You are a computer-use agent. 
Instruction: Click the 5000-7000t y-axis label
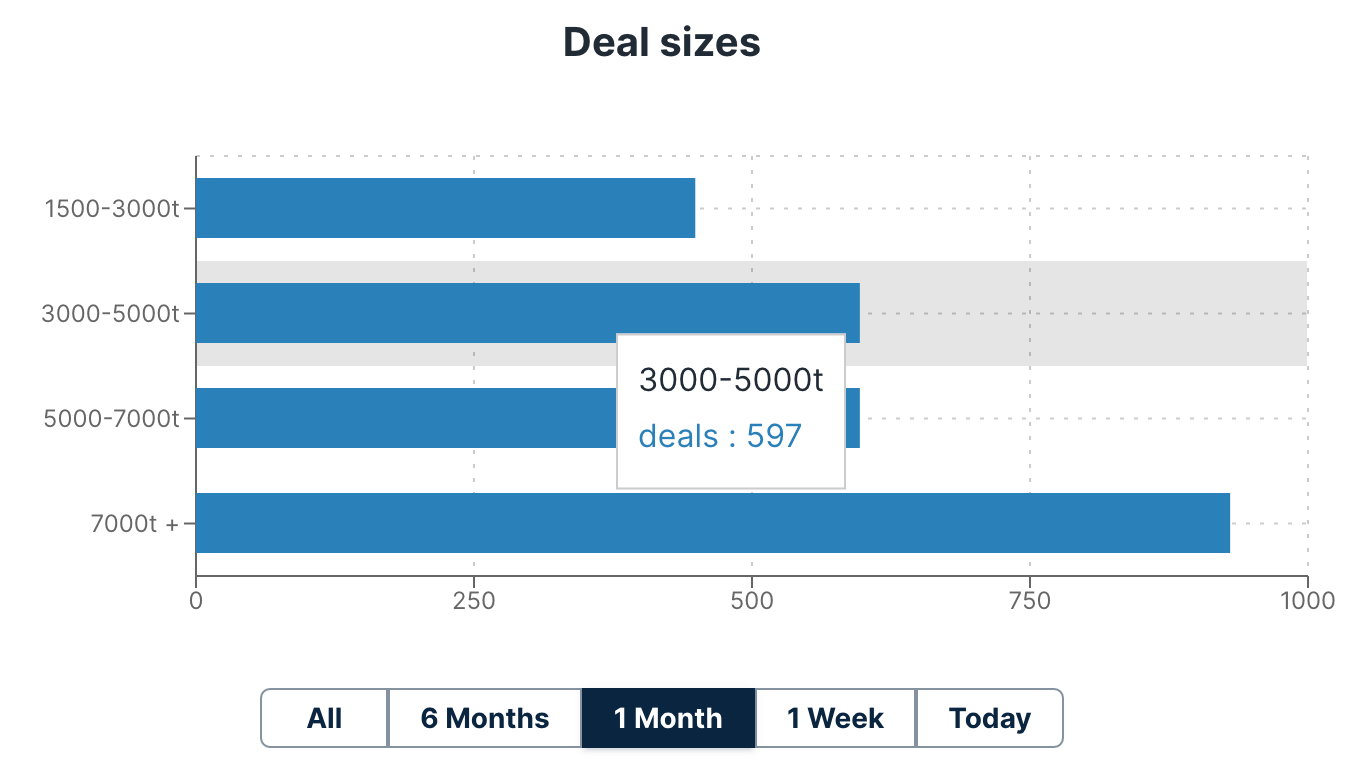click(111, 419)
